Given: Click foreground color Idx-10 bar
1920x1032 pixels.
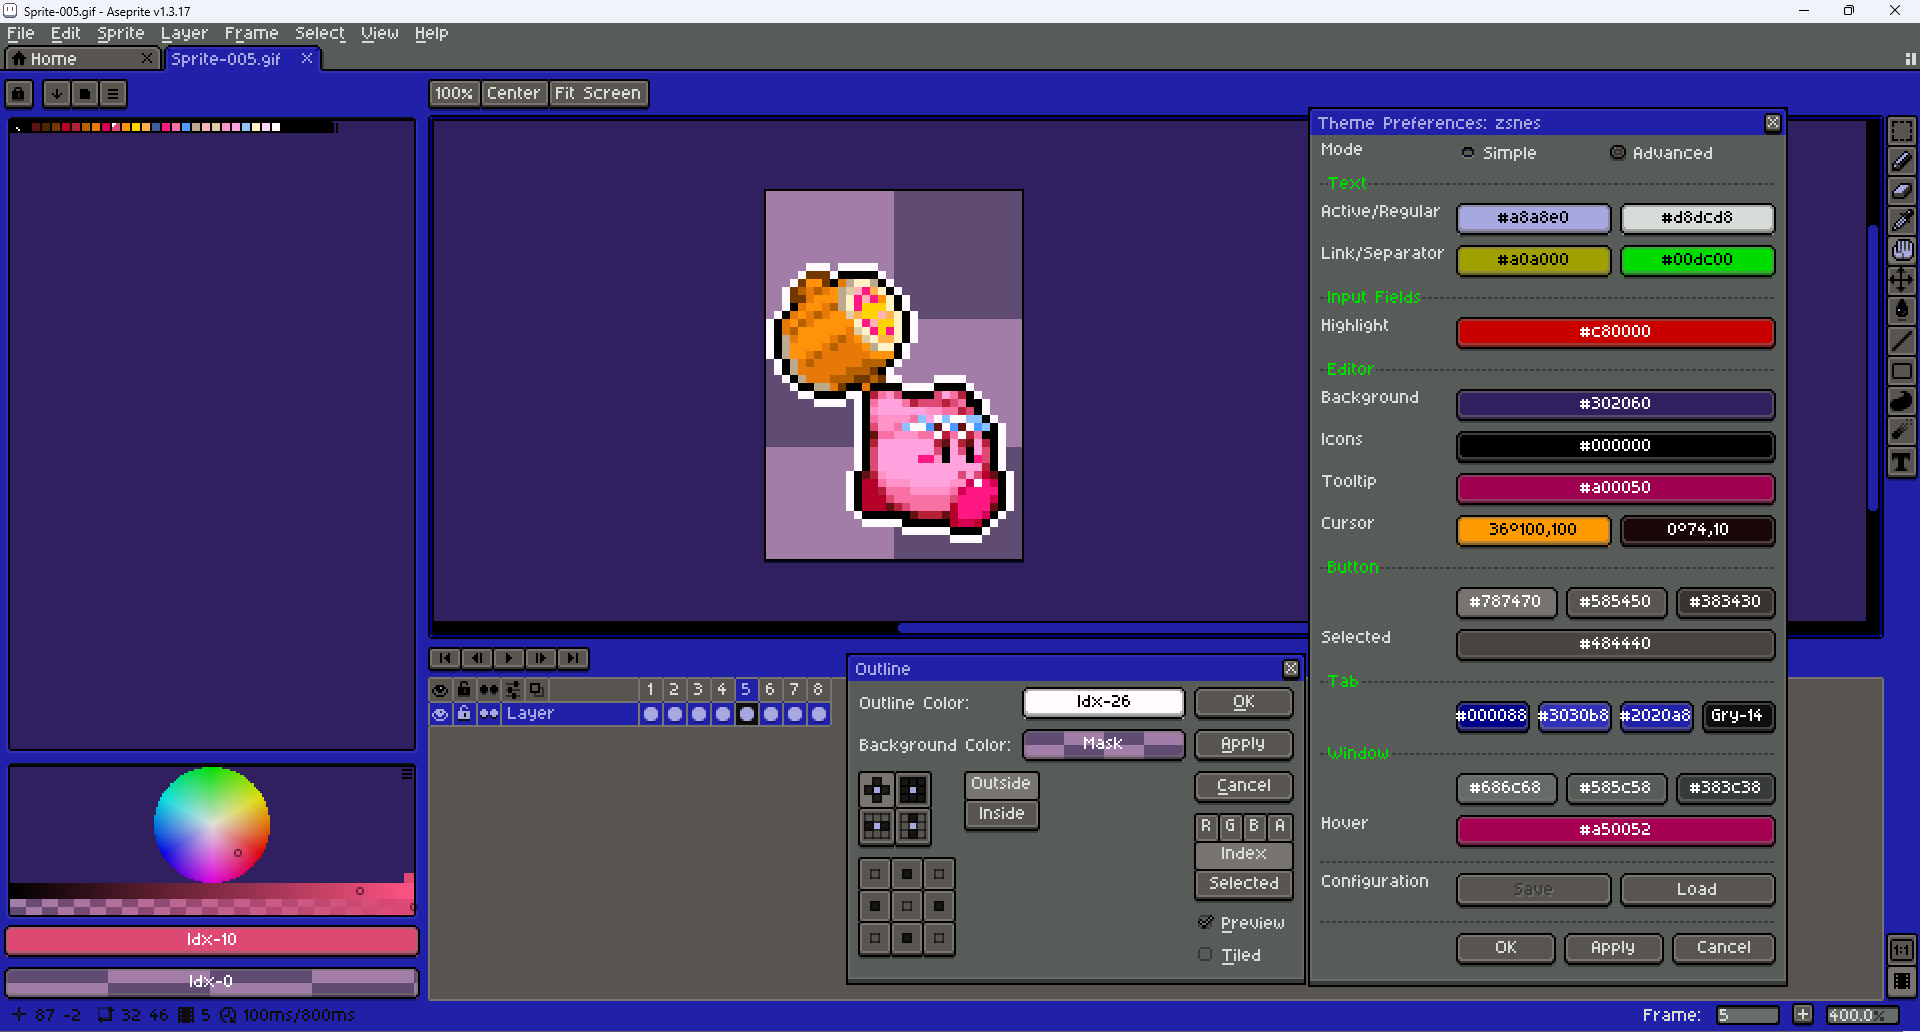Looking at the screenshot, I should pyautogui.click(x=212, y=940).
